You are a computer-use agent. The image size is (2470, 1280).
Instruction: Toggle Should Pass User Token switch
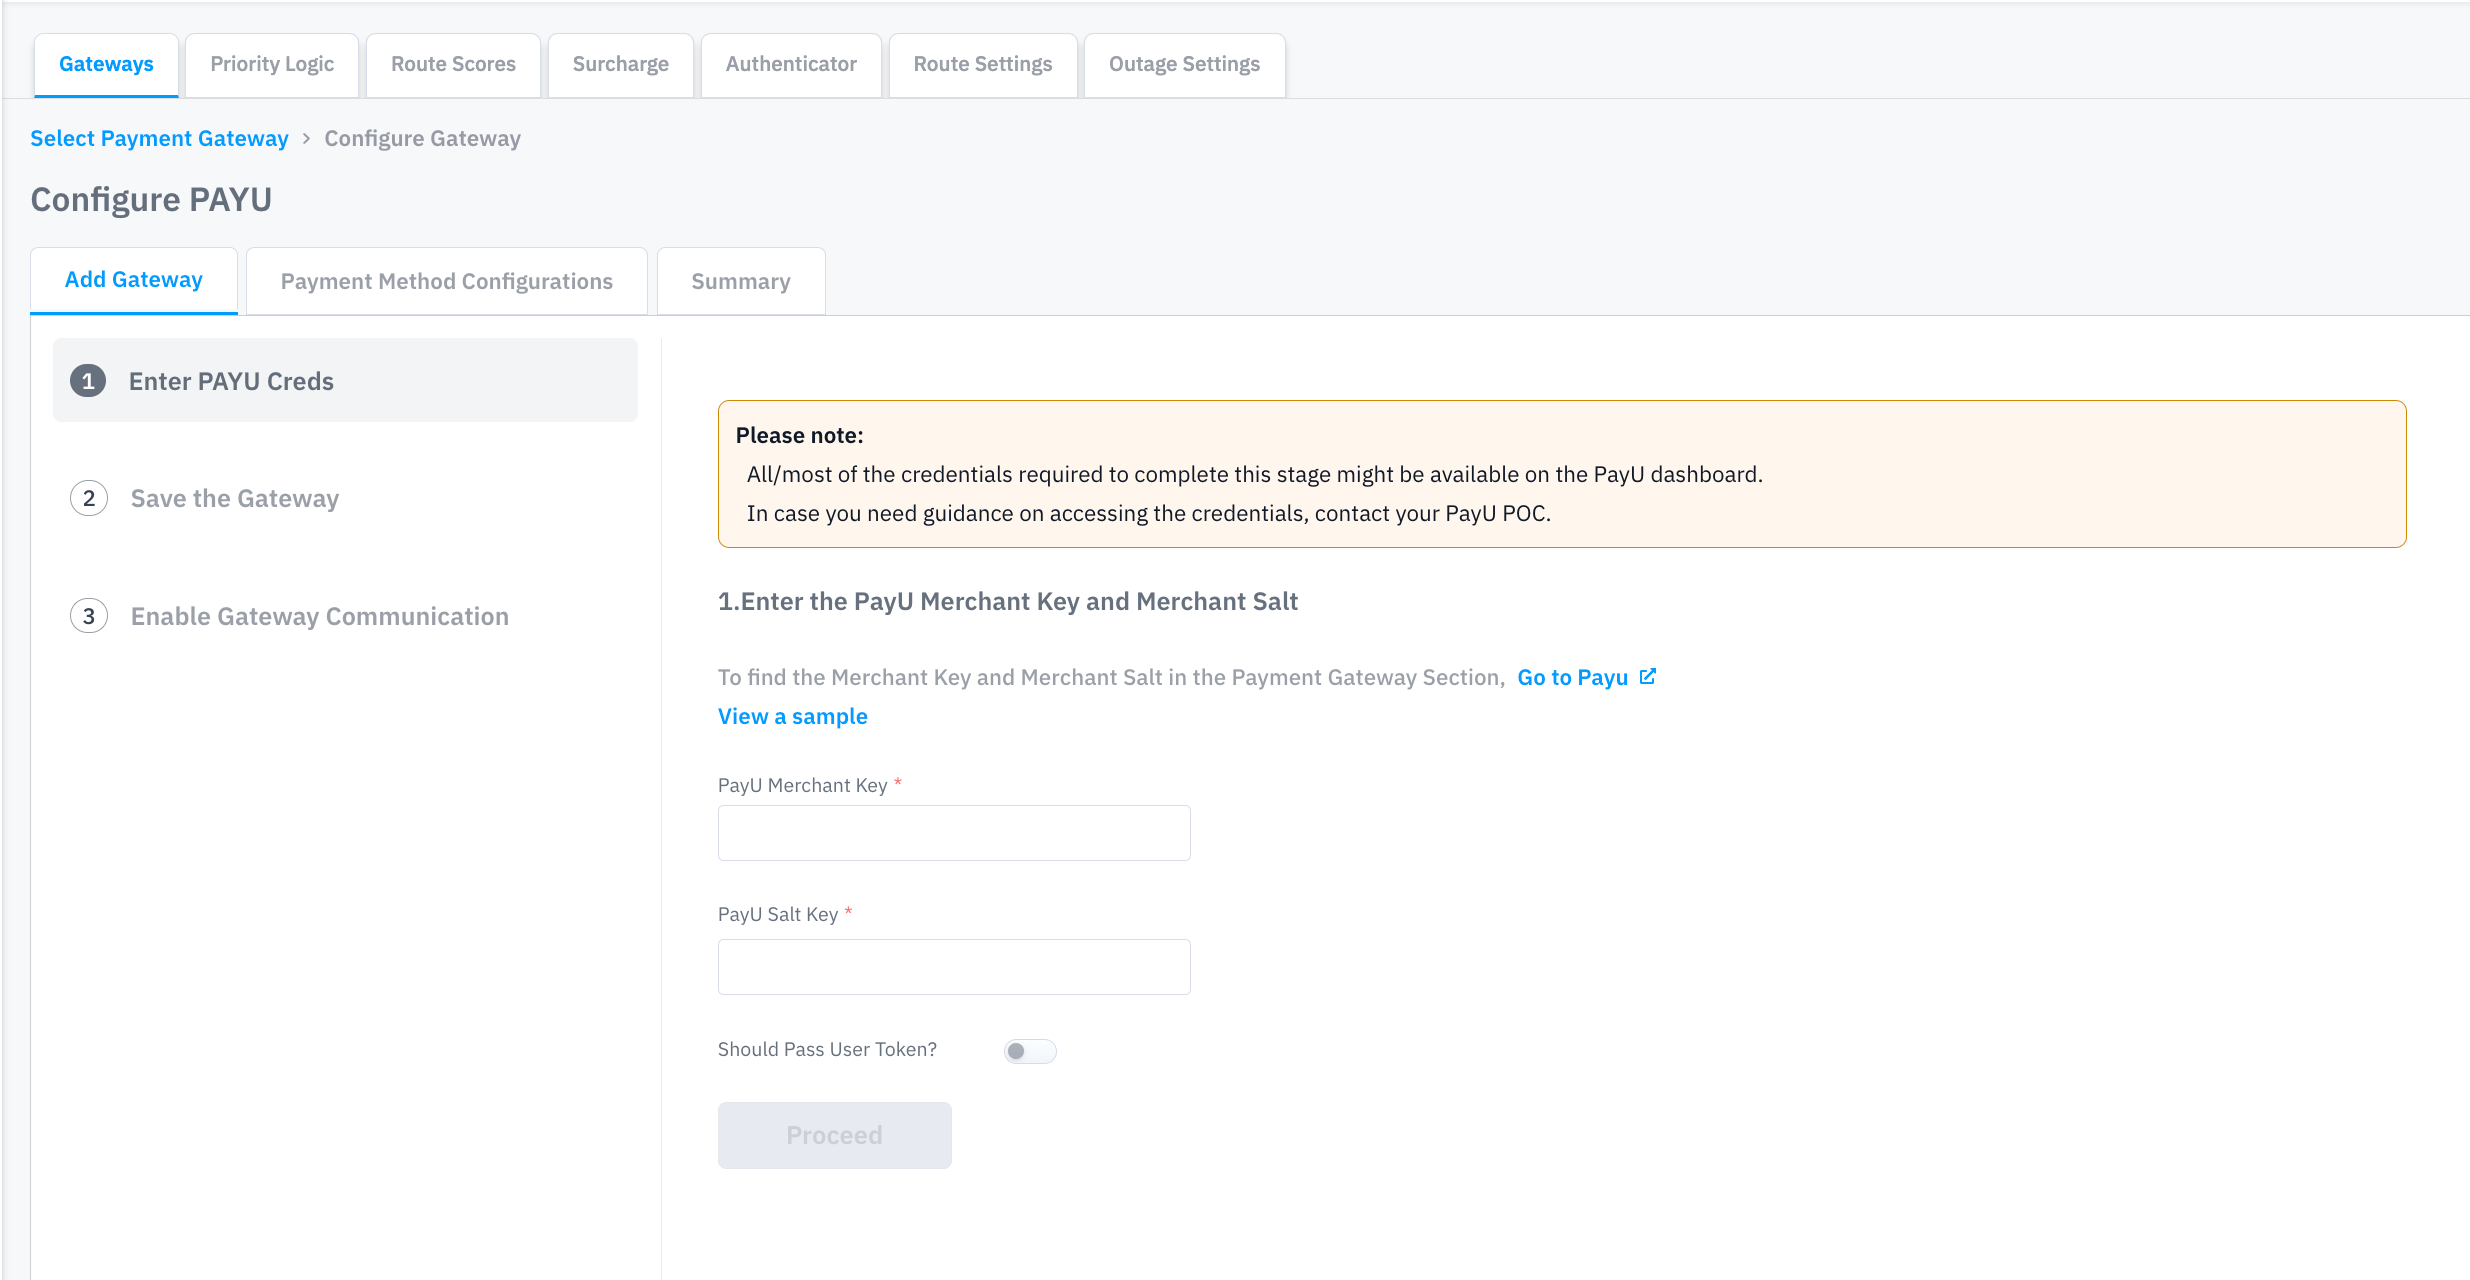[x=1029, y=1051]
